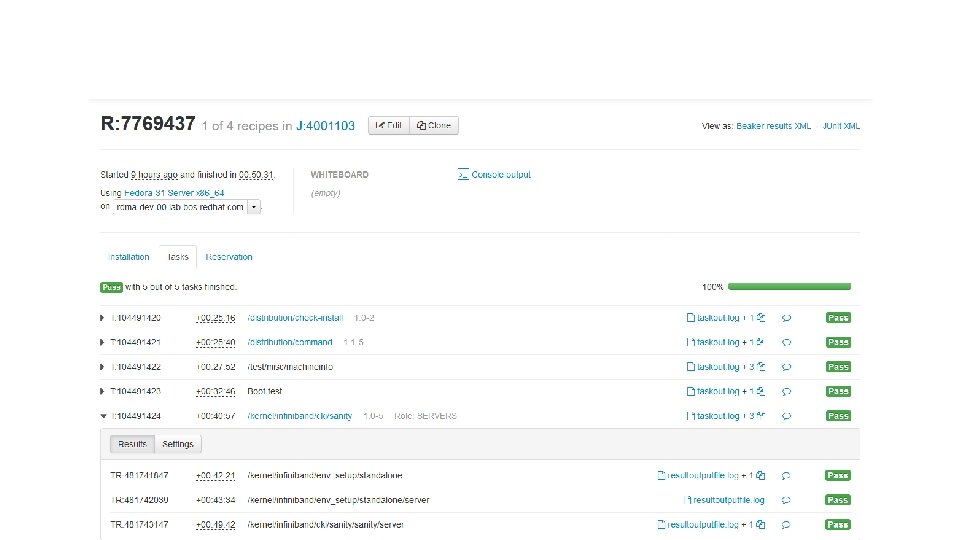Viewport: 960px width, 540px height.
Task: Open the Reservation tab
Action: pos(228,257)
